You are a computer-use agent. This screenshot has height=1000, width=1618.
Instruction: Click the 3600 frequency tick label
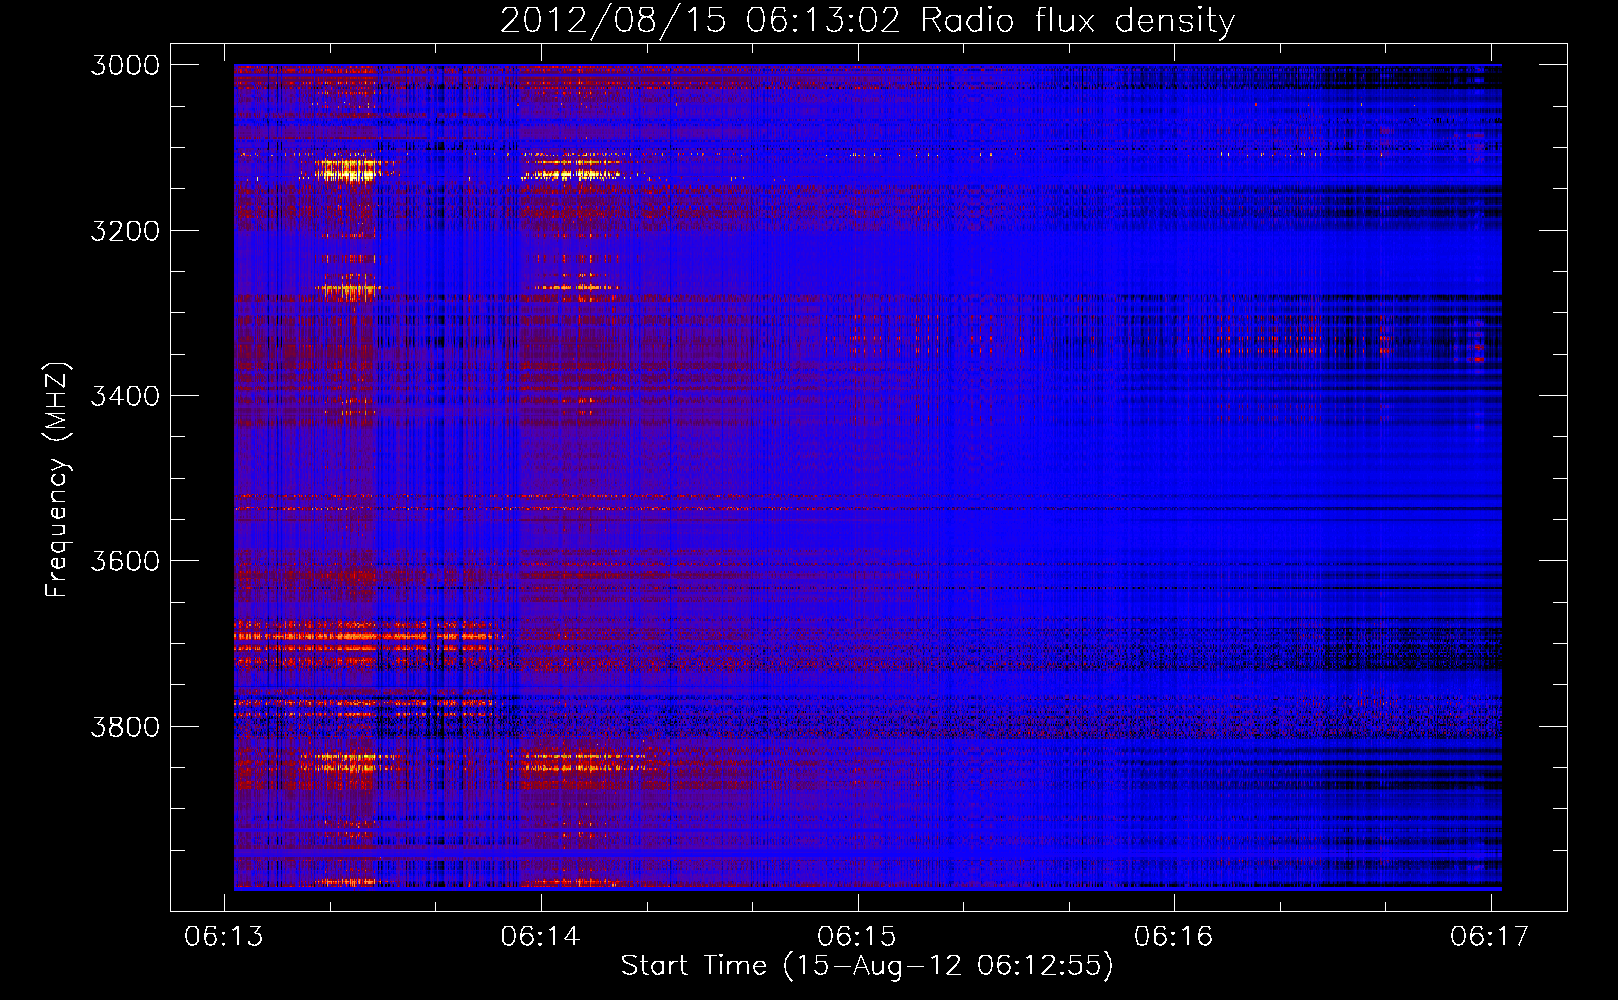point(125,561)
